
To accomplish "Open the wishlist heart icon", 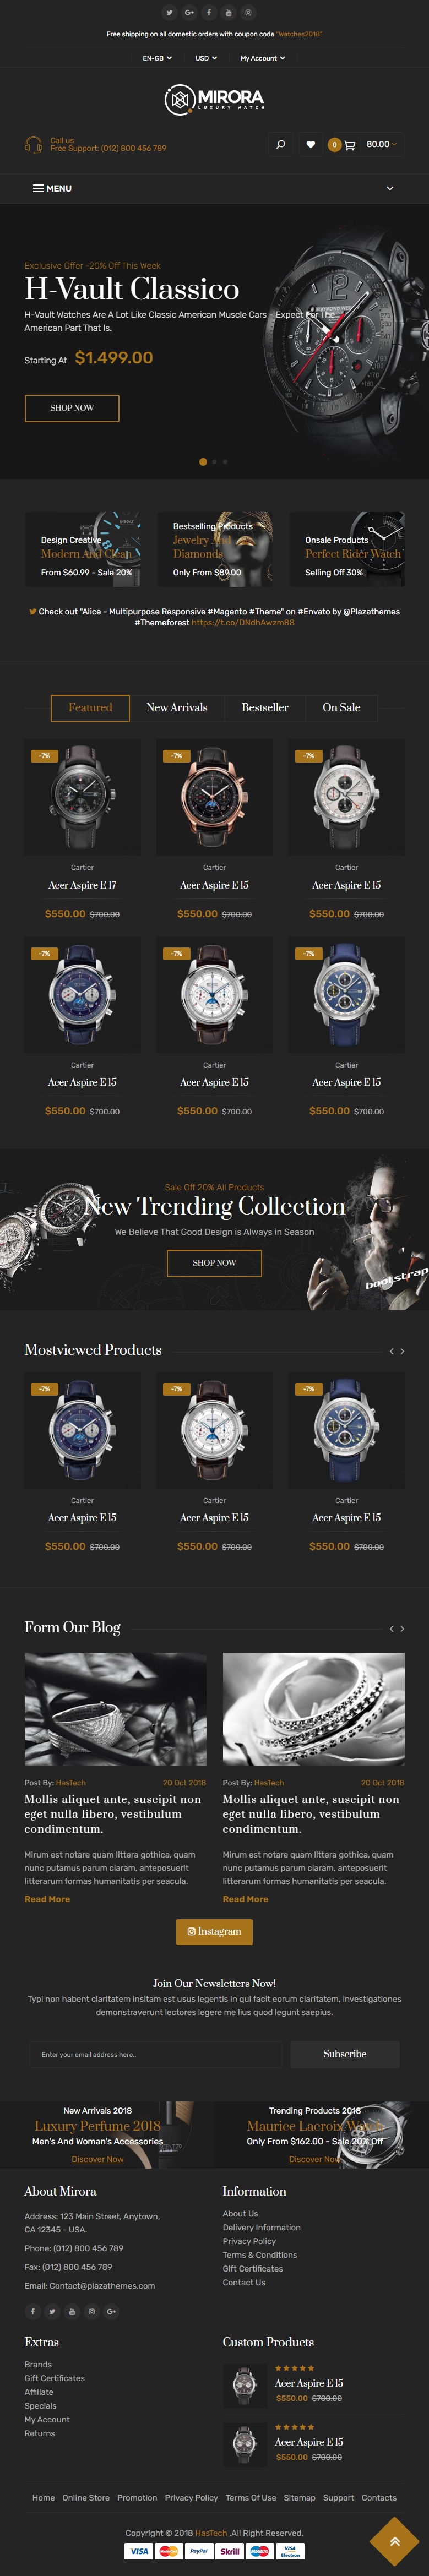I will point(310,145).
